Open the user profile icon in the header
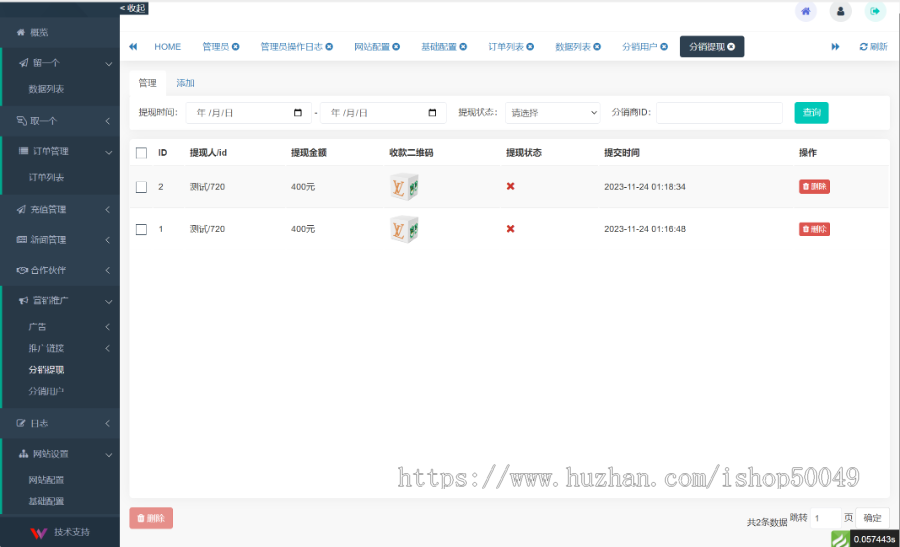This screenshot has width=900, height=547. (x=840, y=11)
